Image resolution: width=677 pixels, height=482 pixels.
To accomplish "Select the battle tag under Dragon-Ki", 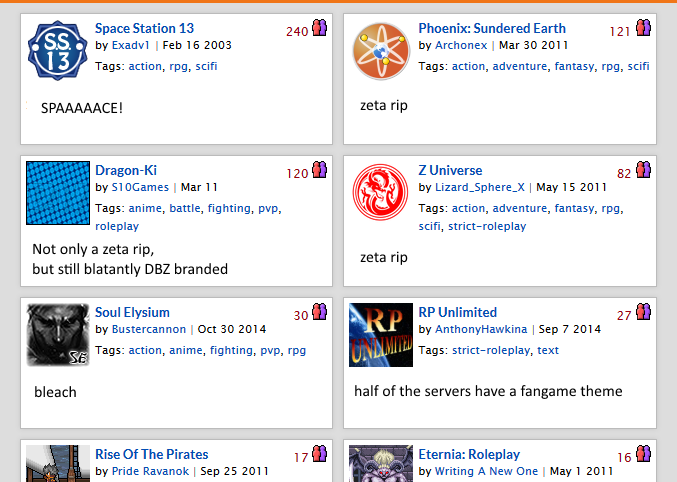I will tap(184, 209).
